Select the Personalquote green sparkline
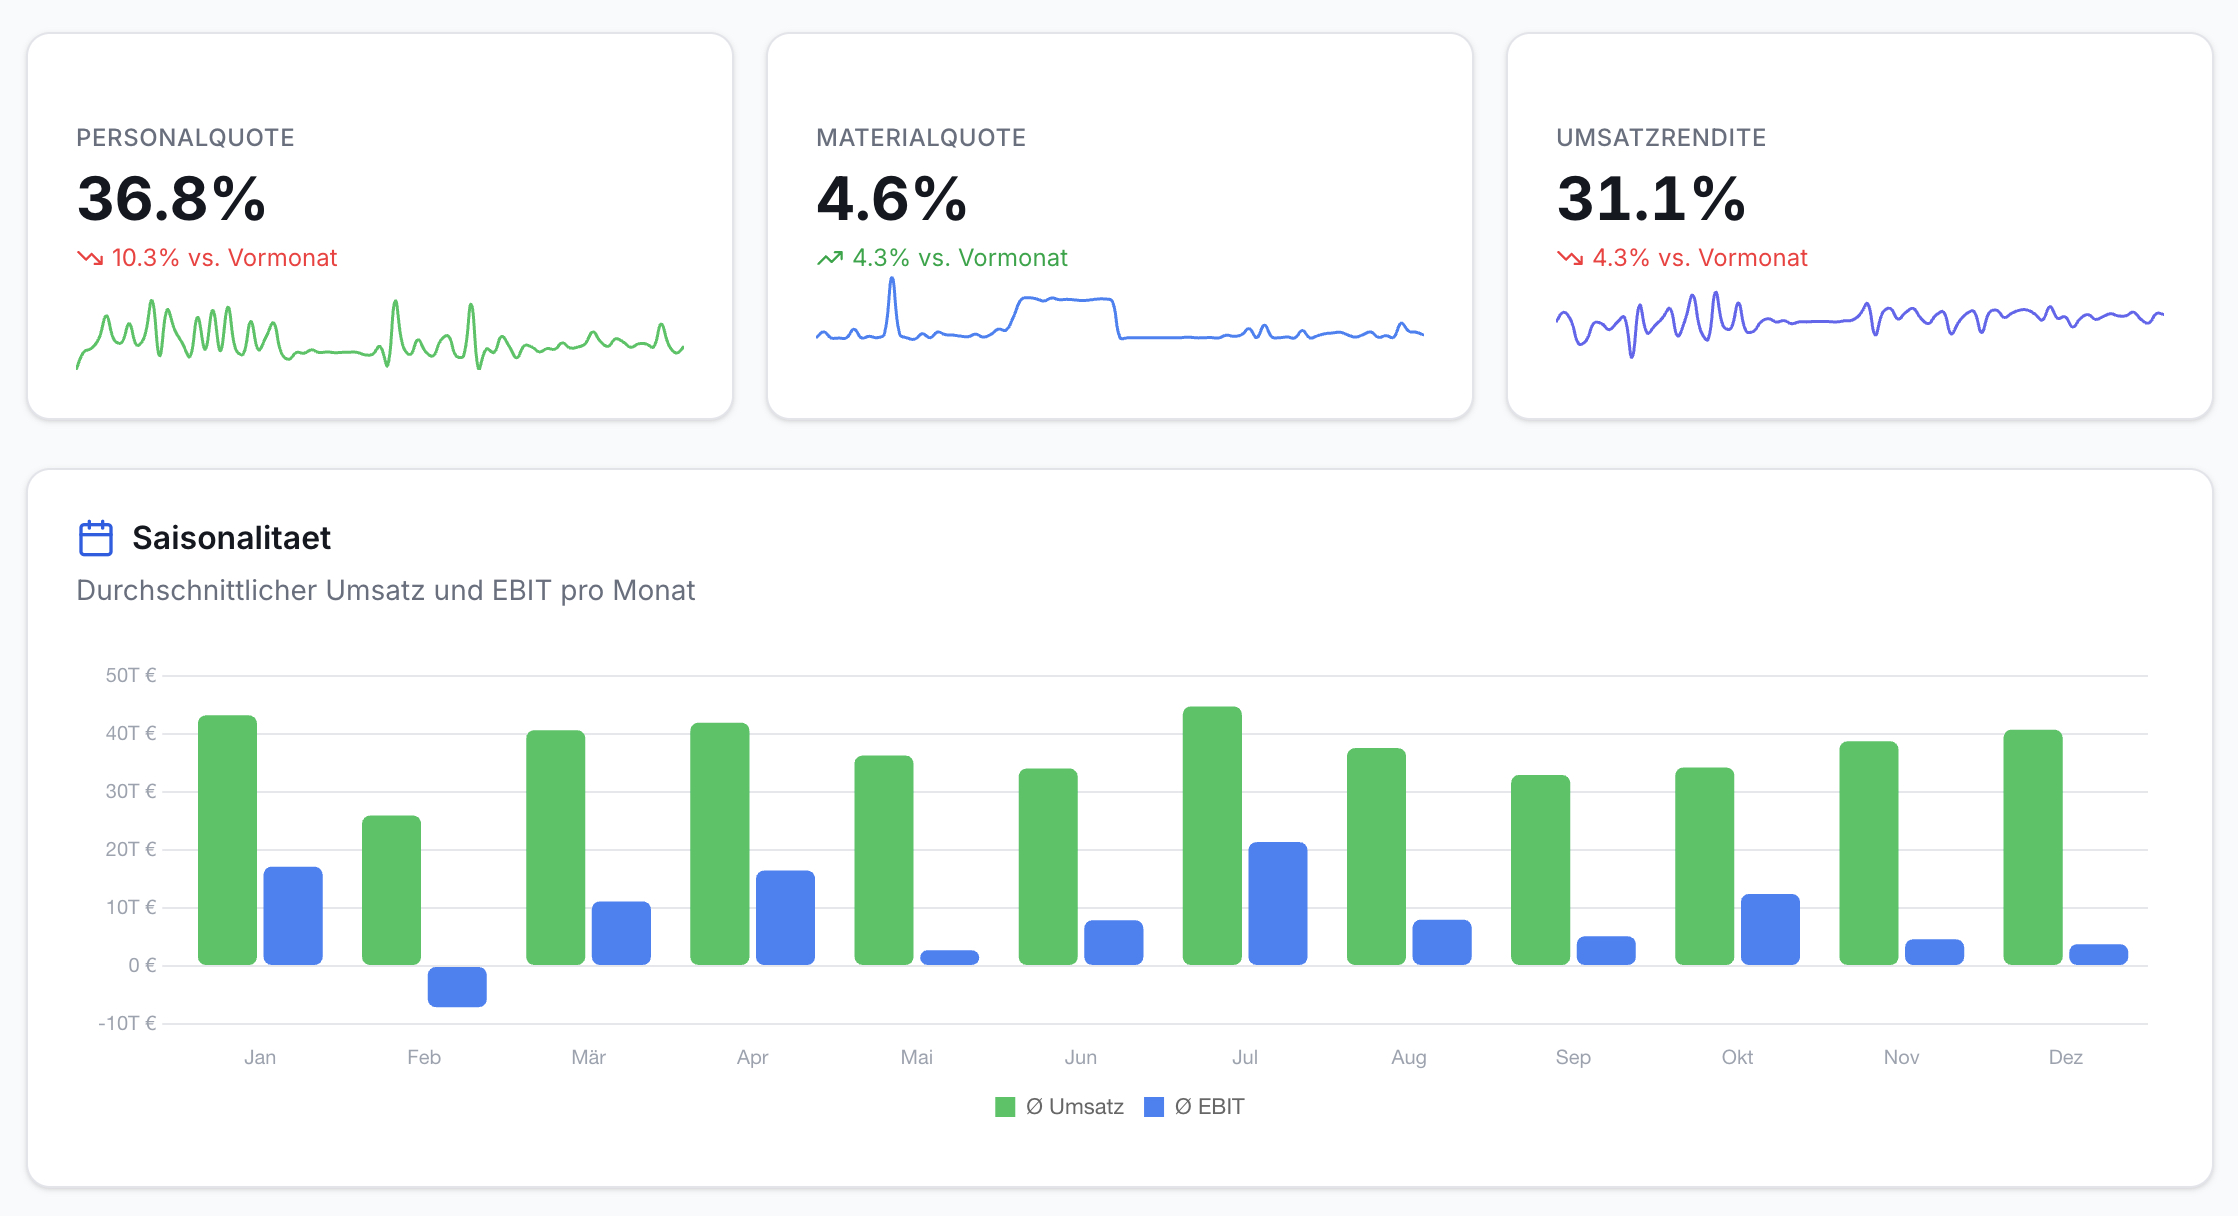This screenshot has height=1216, width=2238. click(x=380, y=335)
